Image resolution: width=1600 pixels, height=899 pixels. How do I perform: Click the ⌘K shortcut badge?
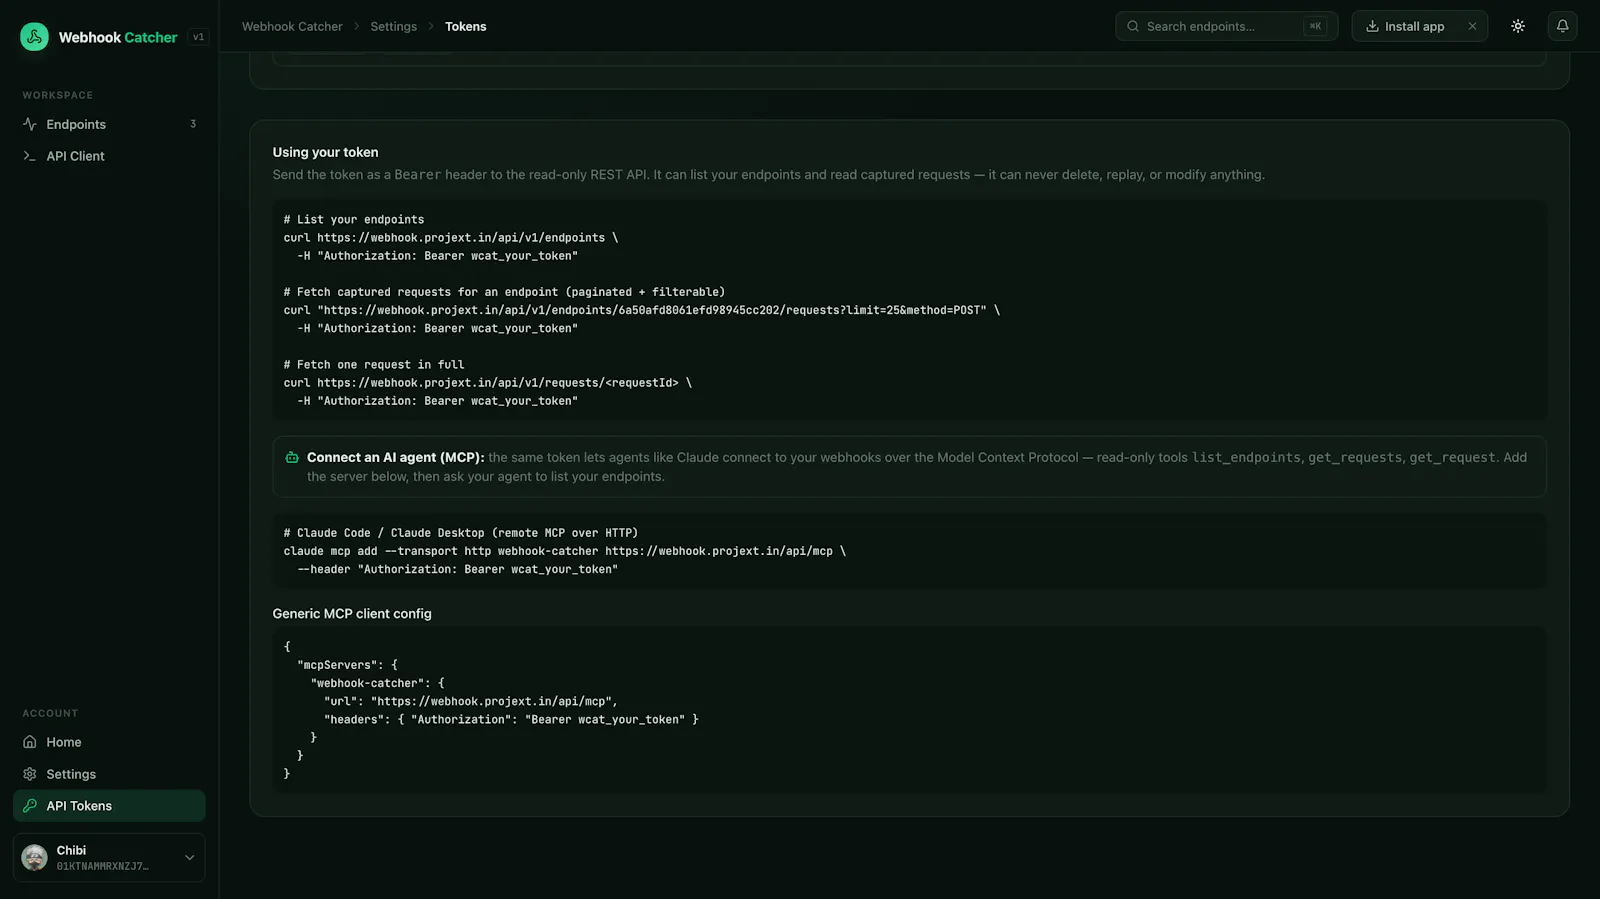coord(1315,26)
